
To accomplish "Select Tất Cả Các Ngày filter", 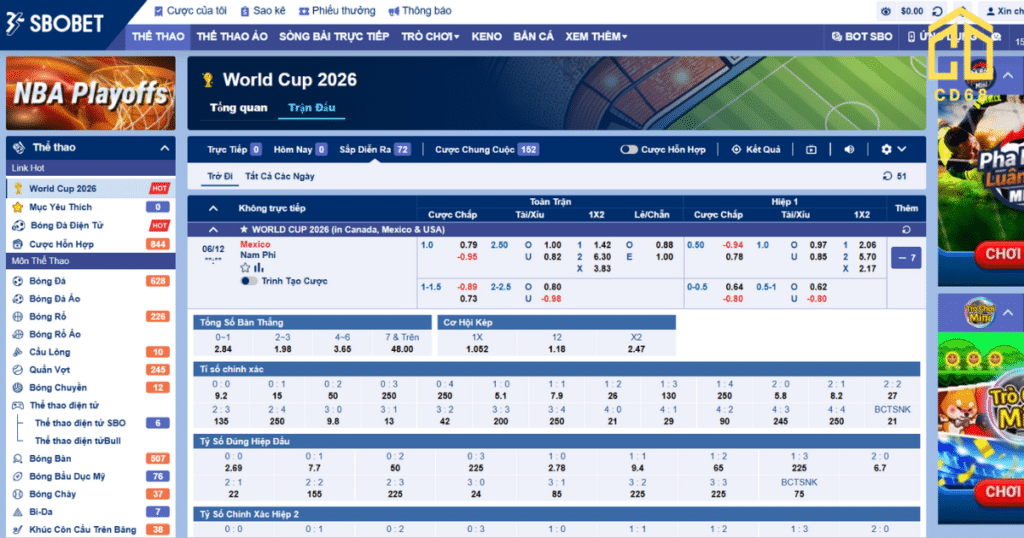I will [x=280, y=176].
